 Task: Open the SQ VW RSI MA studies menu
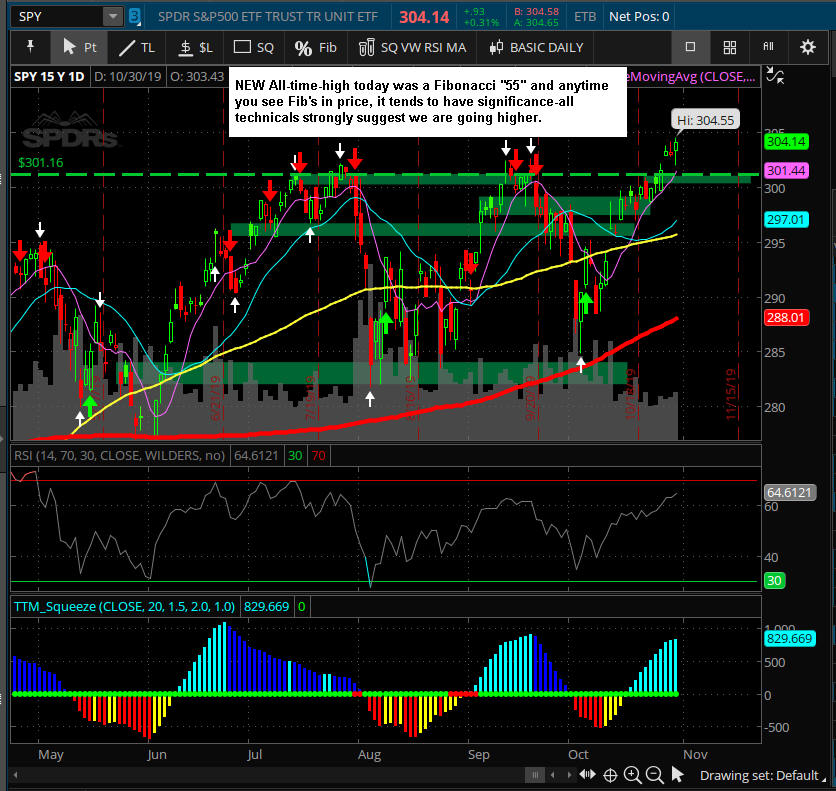click(409, 47)
